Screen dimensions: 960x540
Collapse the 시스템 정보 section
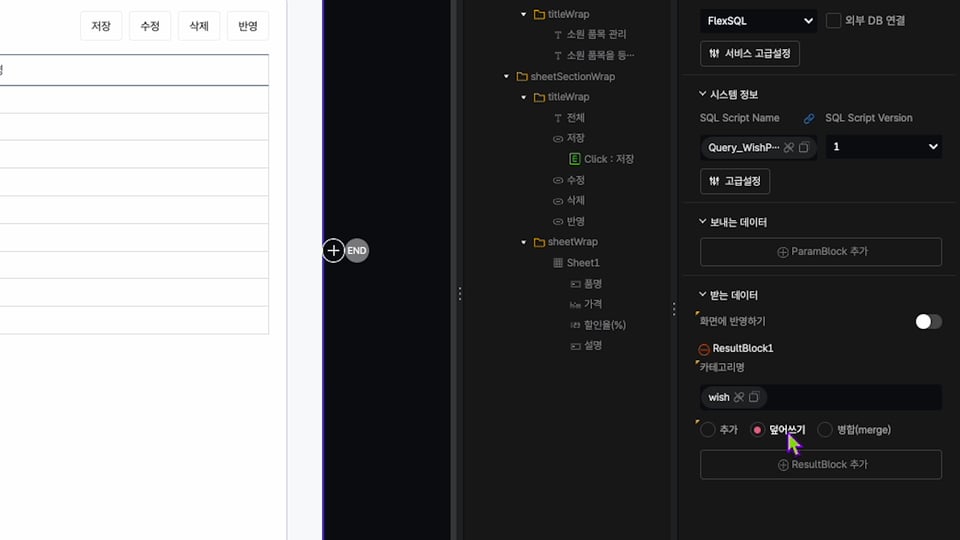pos(702,94)
